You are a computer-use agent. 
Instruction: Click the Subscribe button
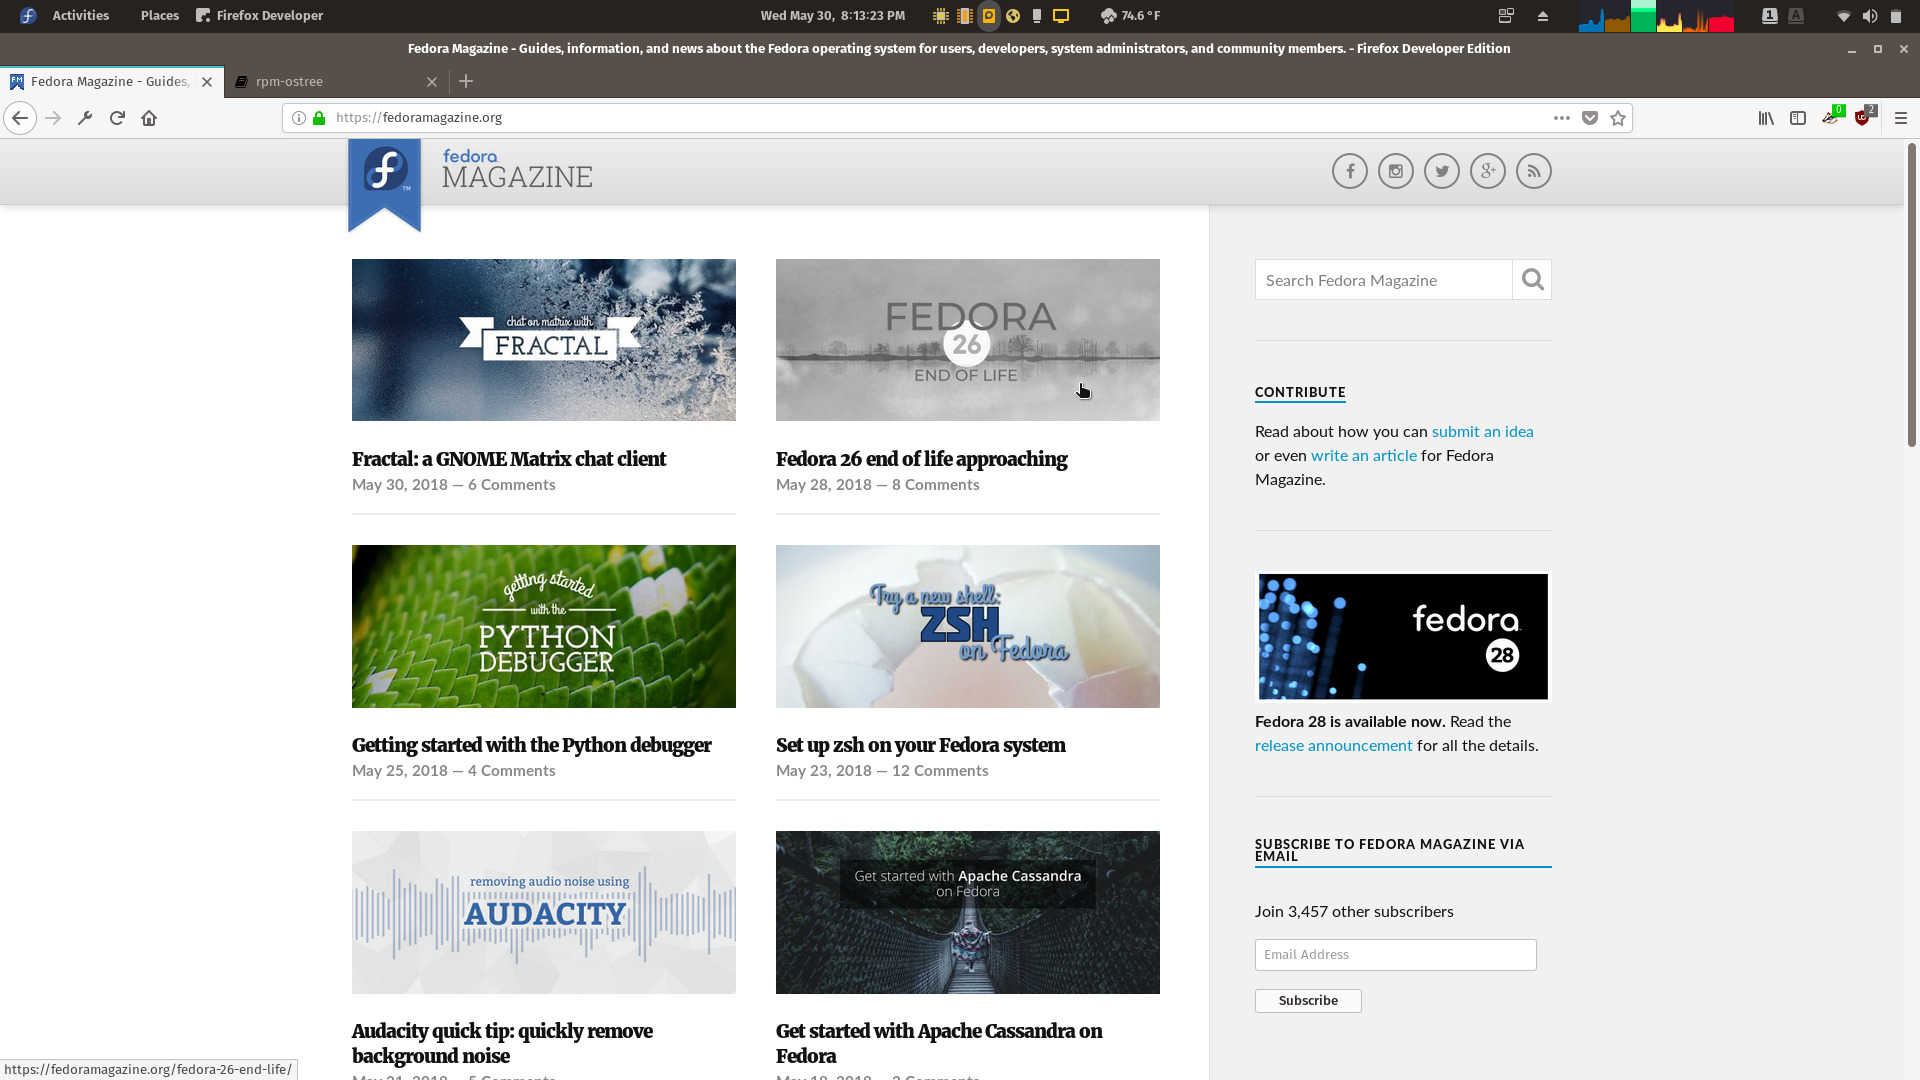(1308, 1001)
